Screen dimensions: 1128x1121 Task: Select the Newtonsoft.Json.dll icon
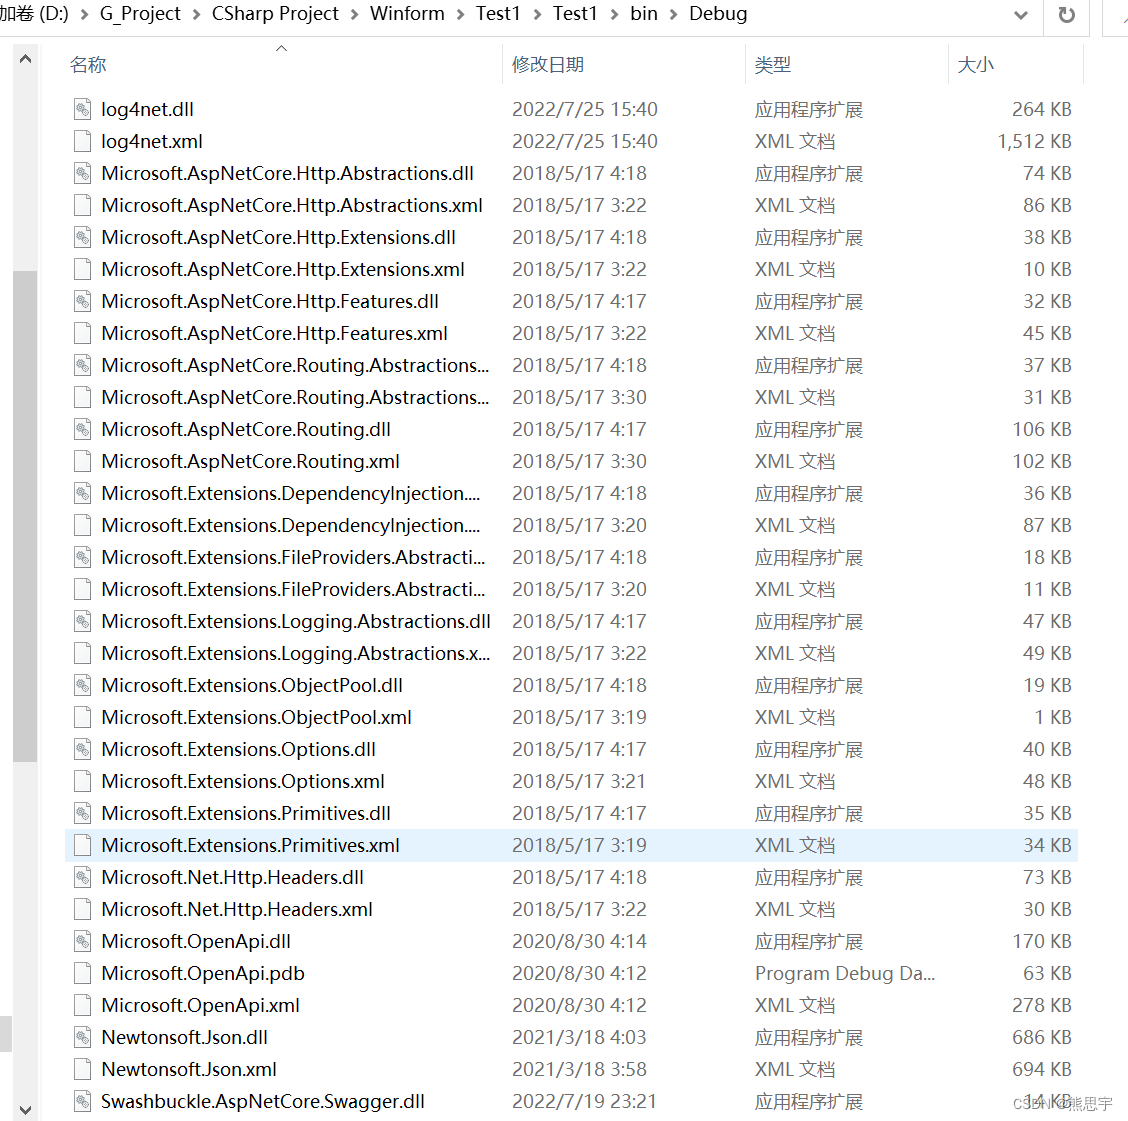[83, 1038]
